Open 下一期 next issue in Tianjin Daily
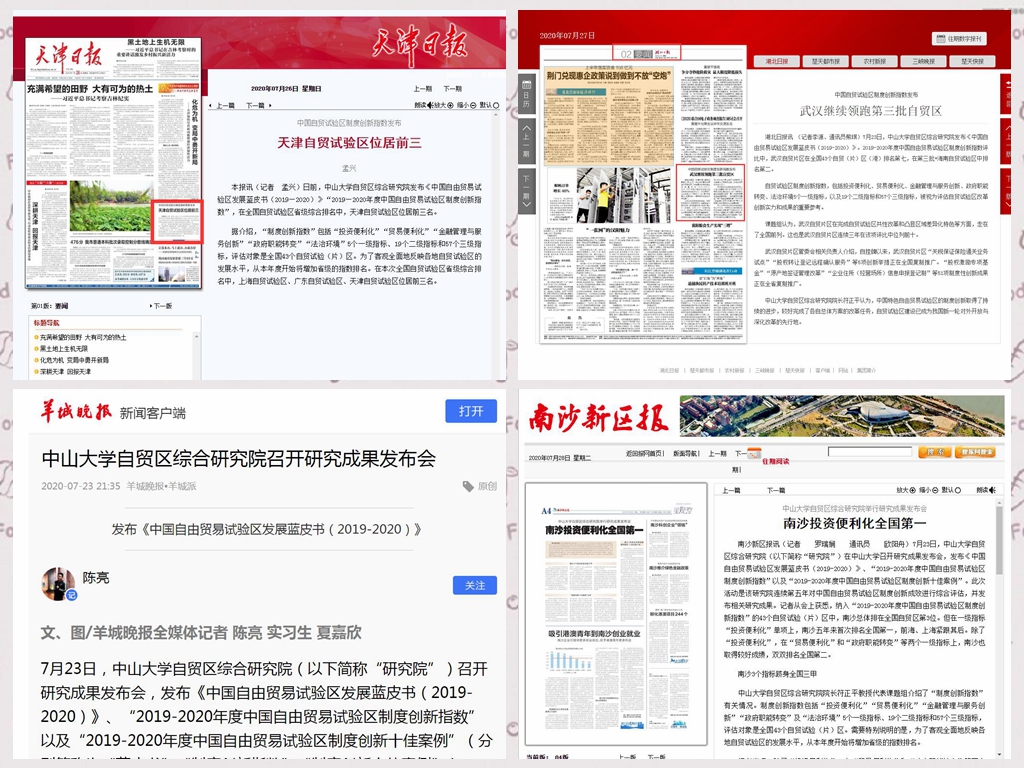The height and width of the screenshot is (768, 1024). [x=453, y=89]
